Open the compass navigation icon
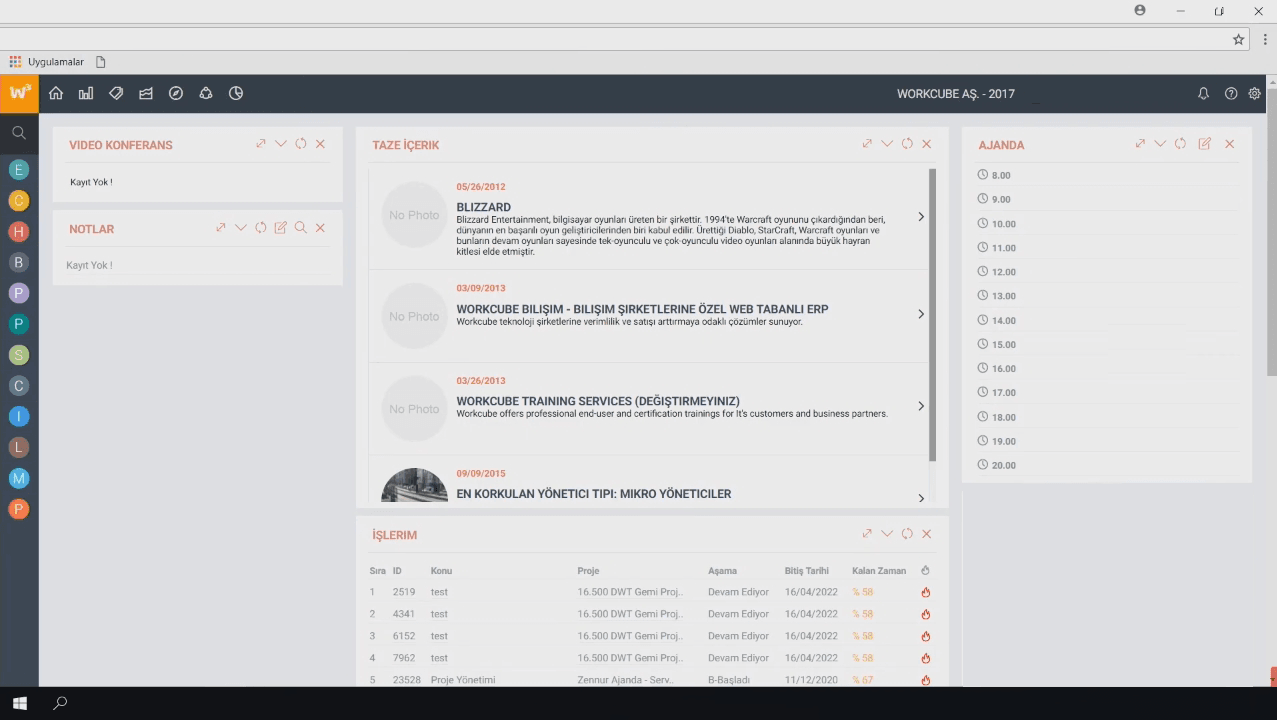Viewport: 1277px width, 720px height. (x=176, y=93)
